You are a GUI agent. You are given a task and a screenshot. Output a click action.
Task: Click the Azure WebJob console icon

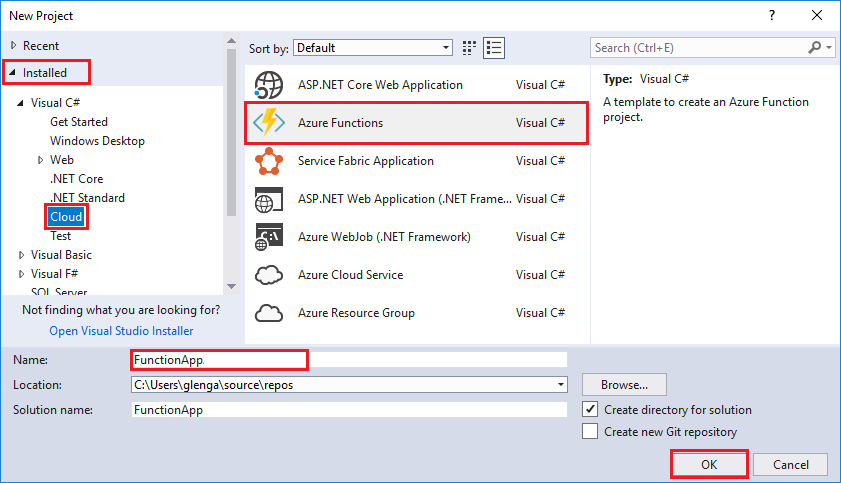(269, 237)
